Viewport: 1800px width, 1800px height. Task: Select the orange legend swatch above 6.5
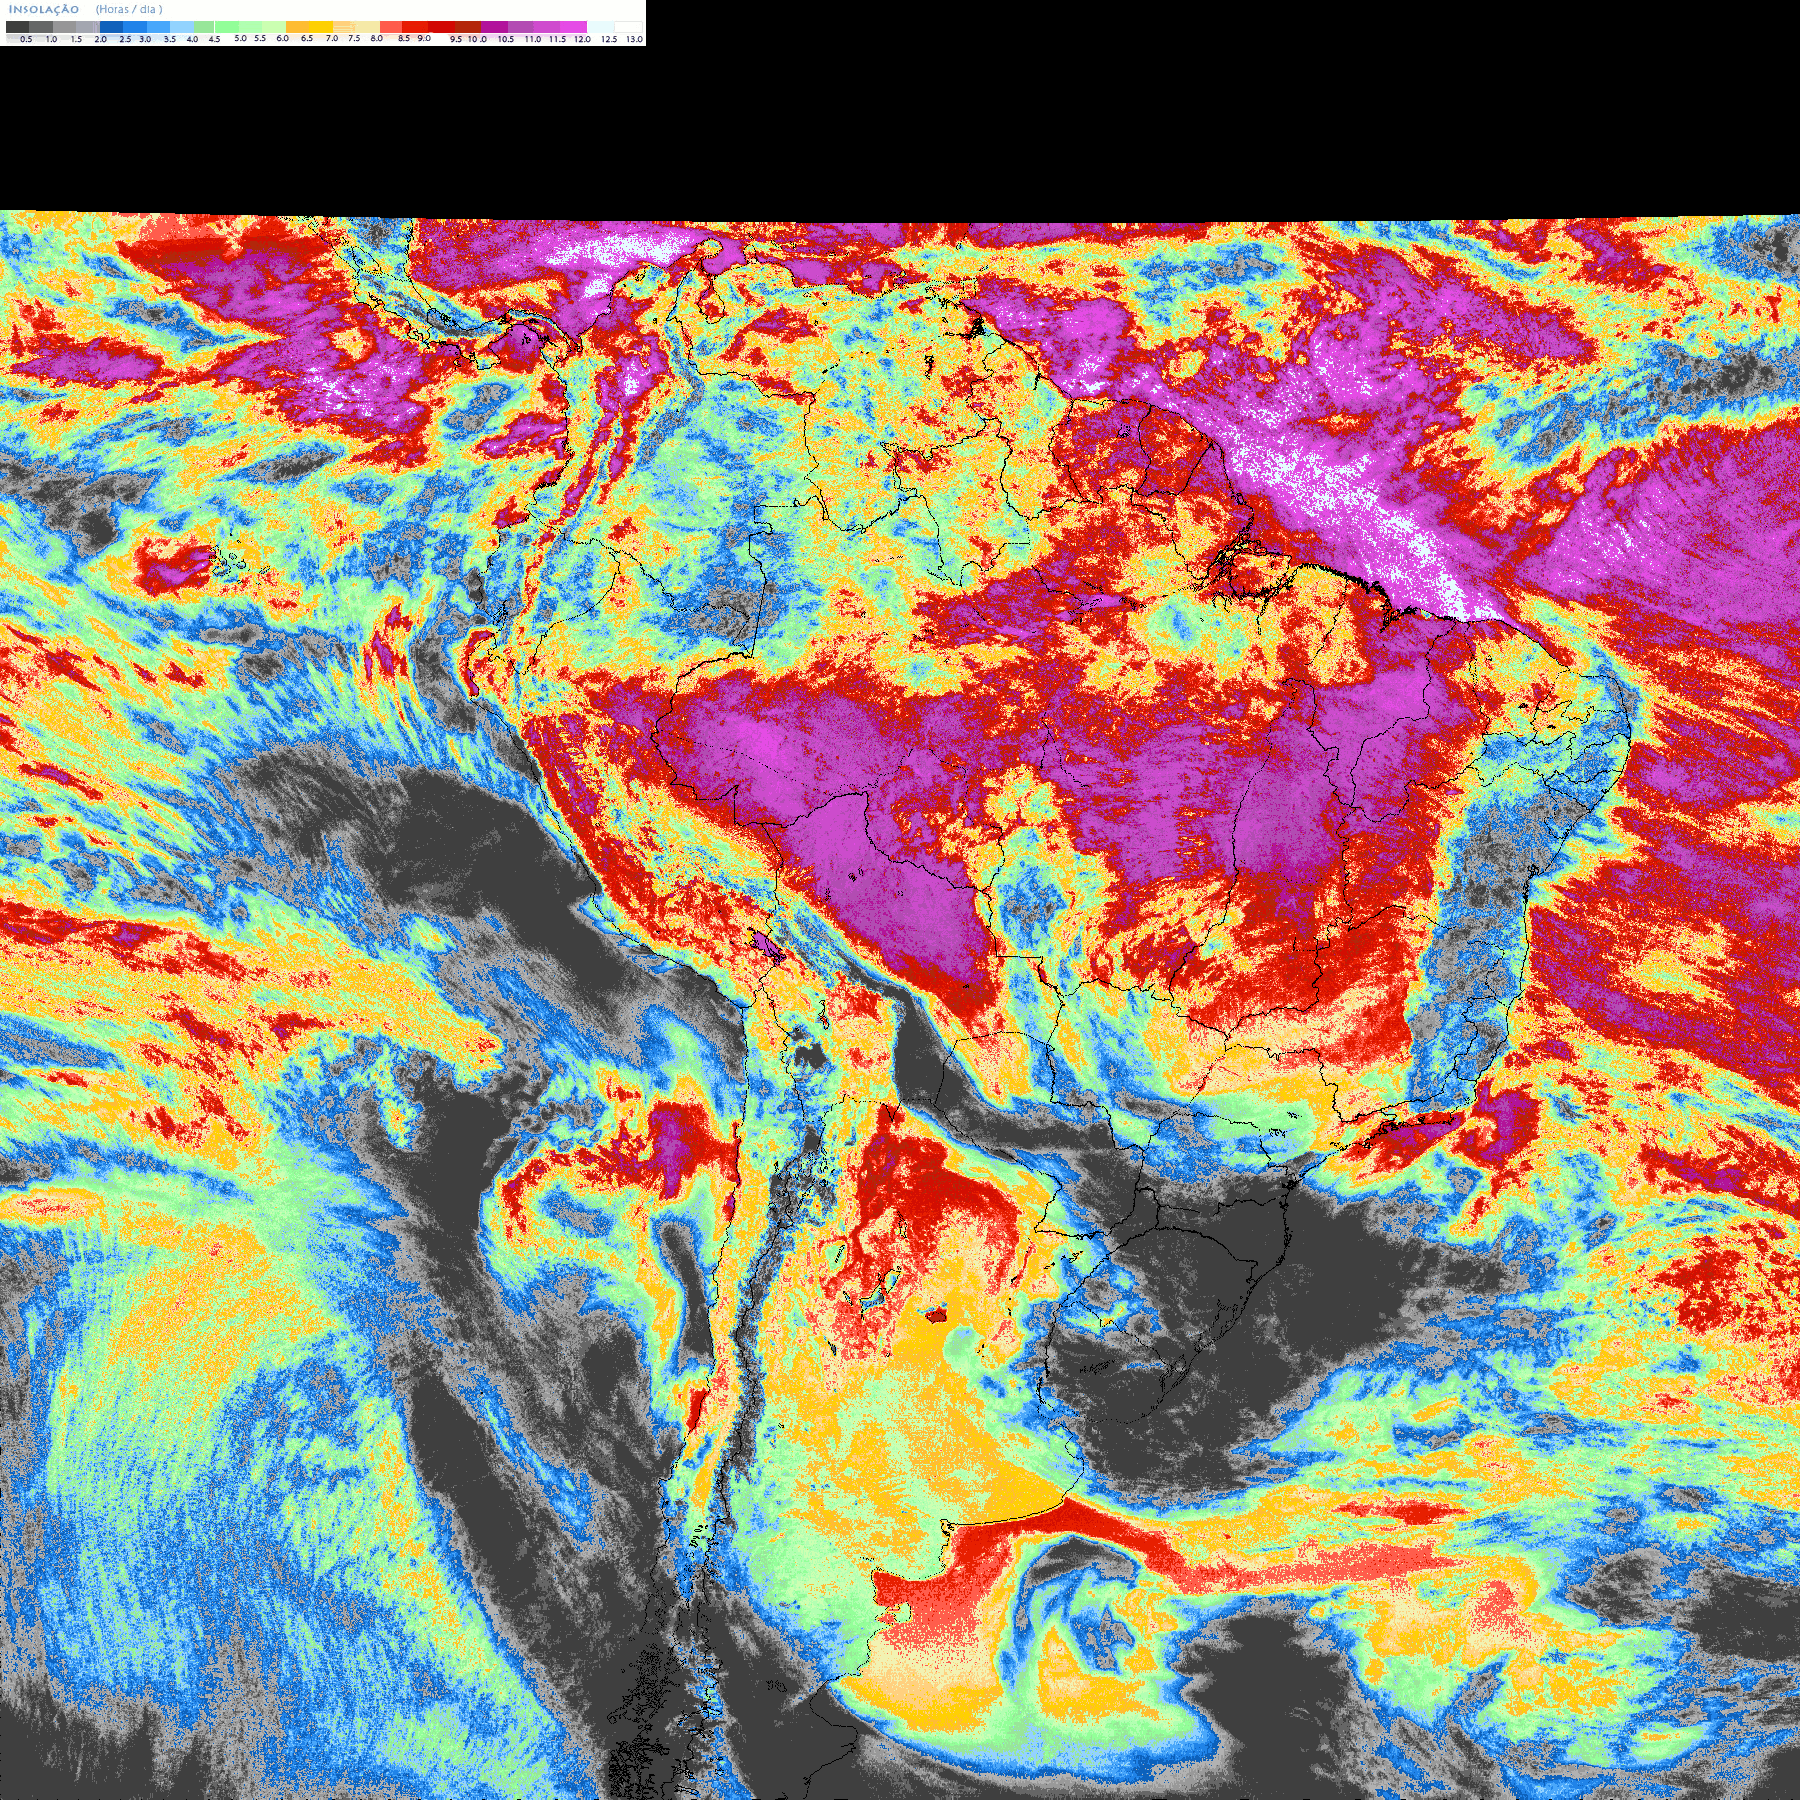tap(297, 27)
